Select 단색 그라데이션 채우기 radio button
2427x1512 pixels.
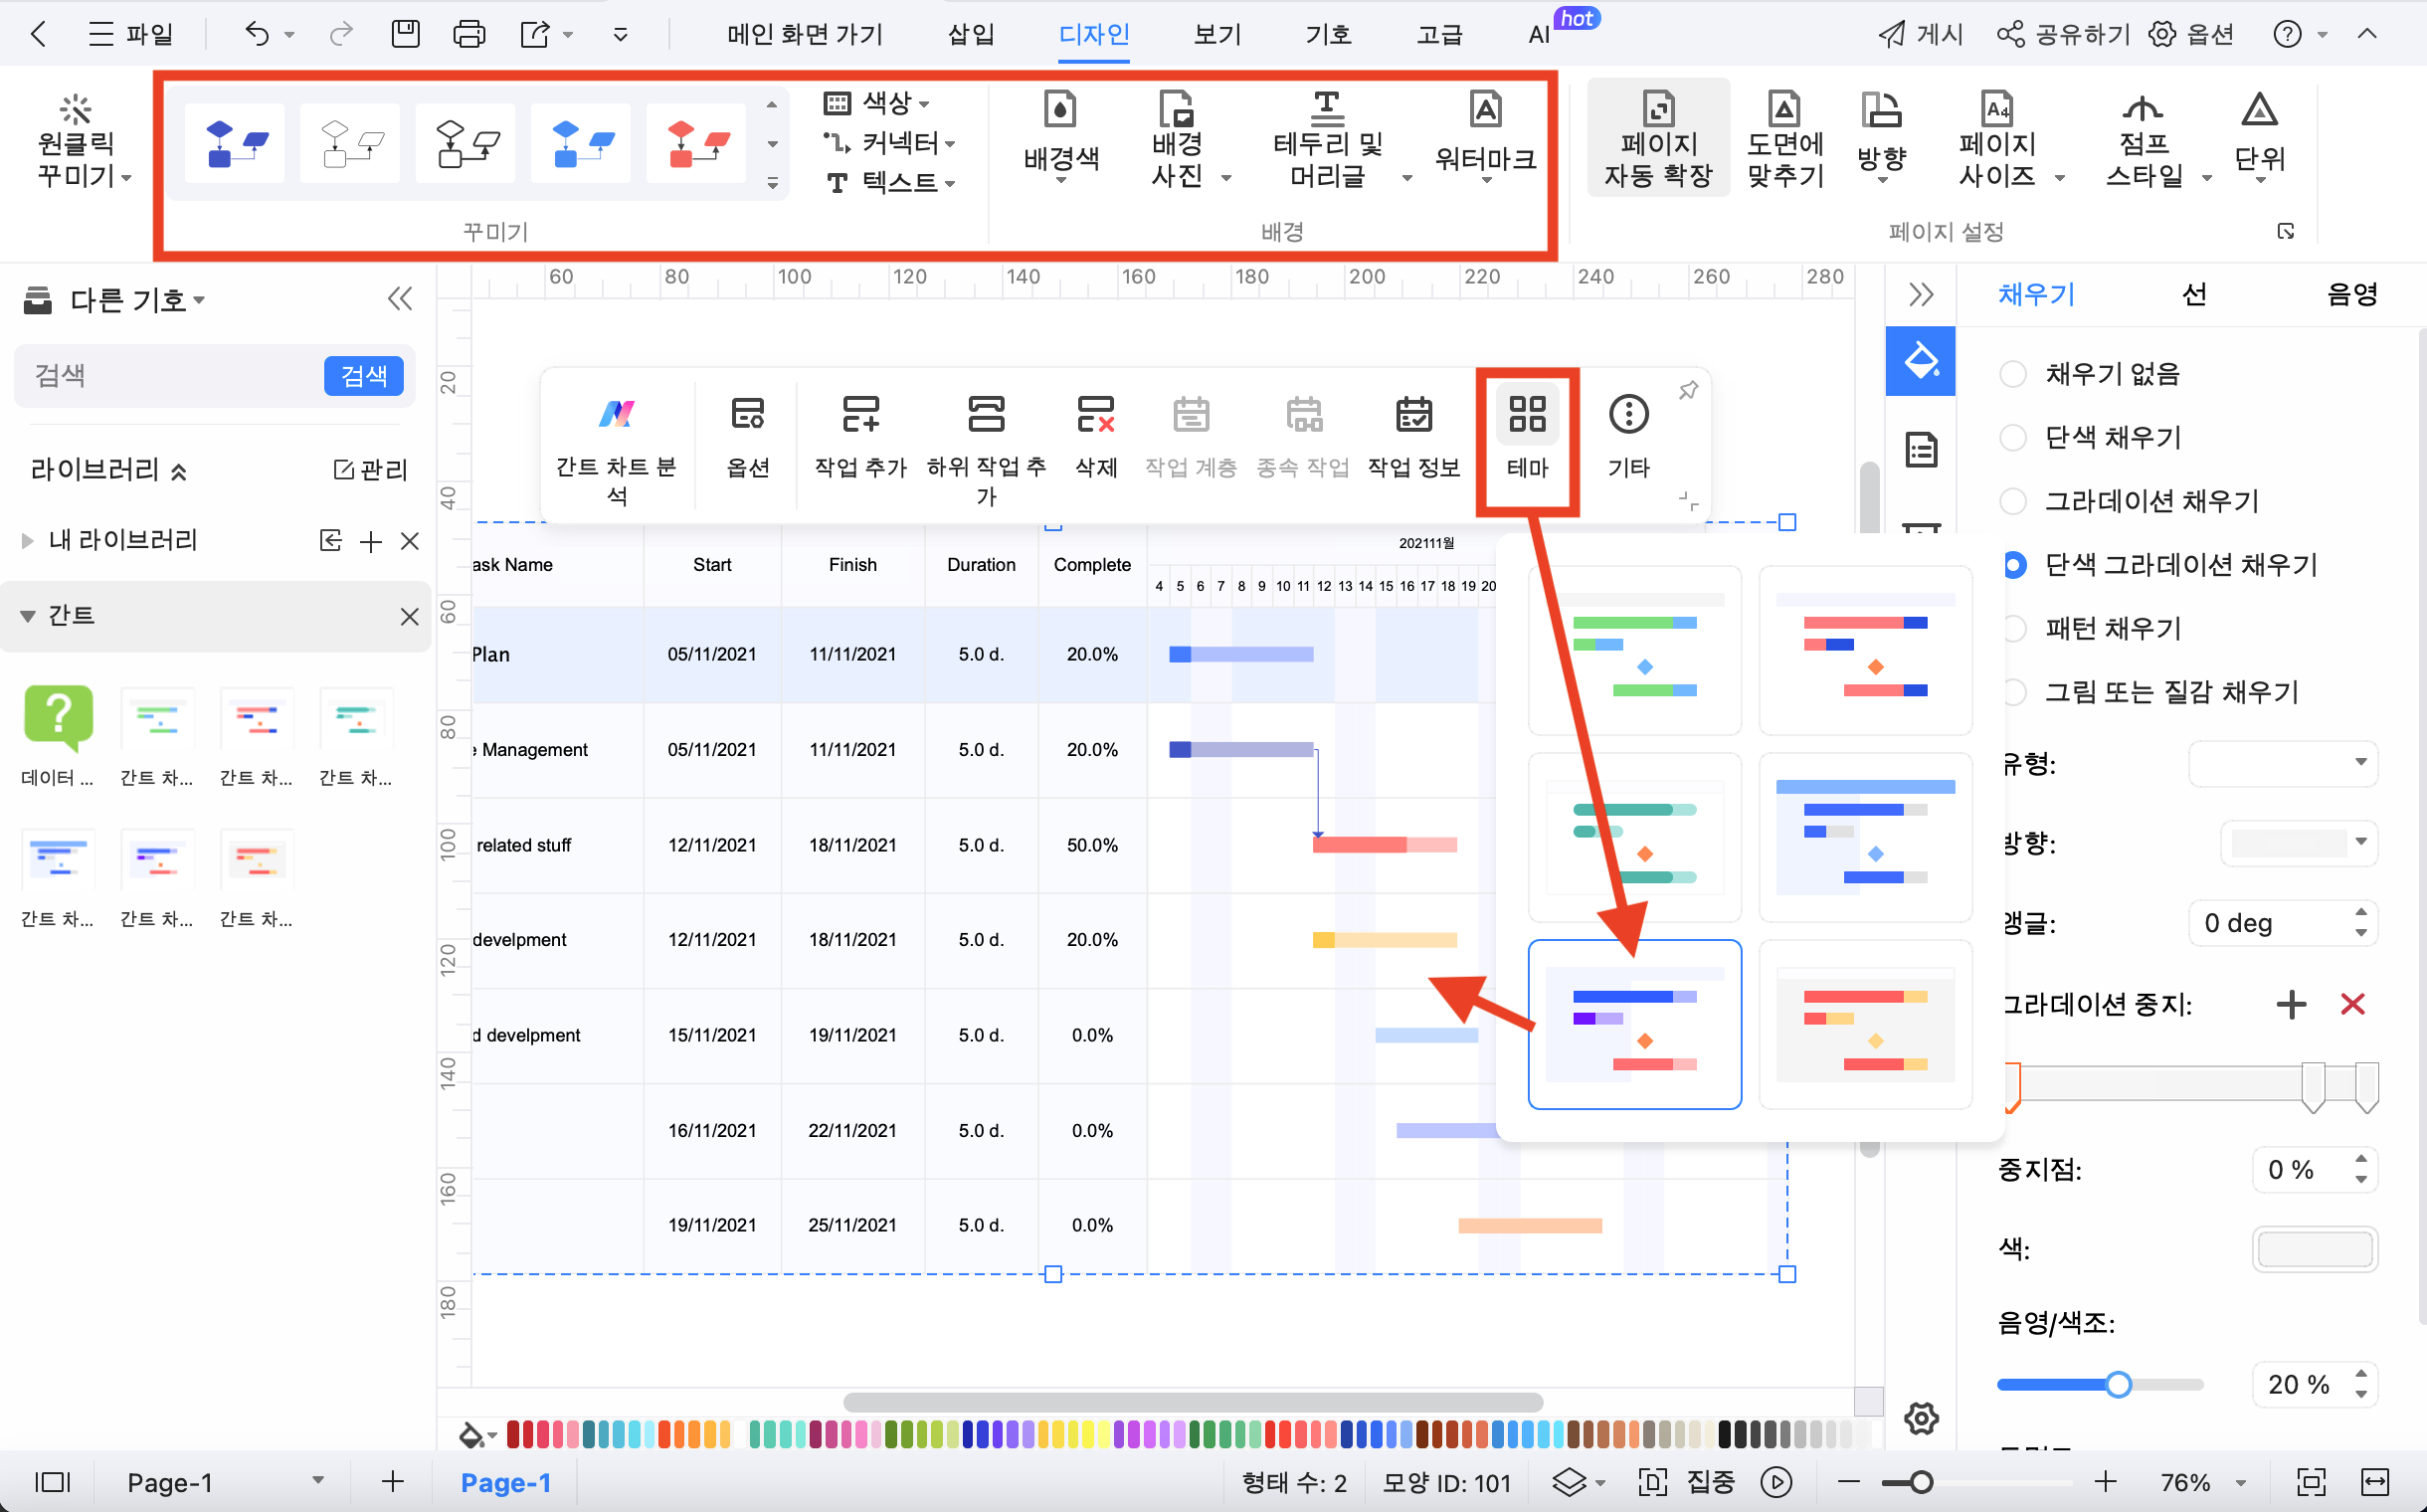click(2014, 565)
